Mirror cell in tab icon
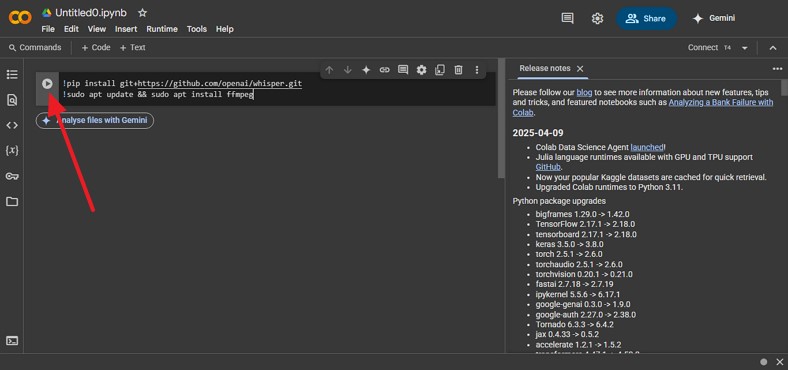The height and width of the screenshot is (370, 788). coord(440,70)
